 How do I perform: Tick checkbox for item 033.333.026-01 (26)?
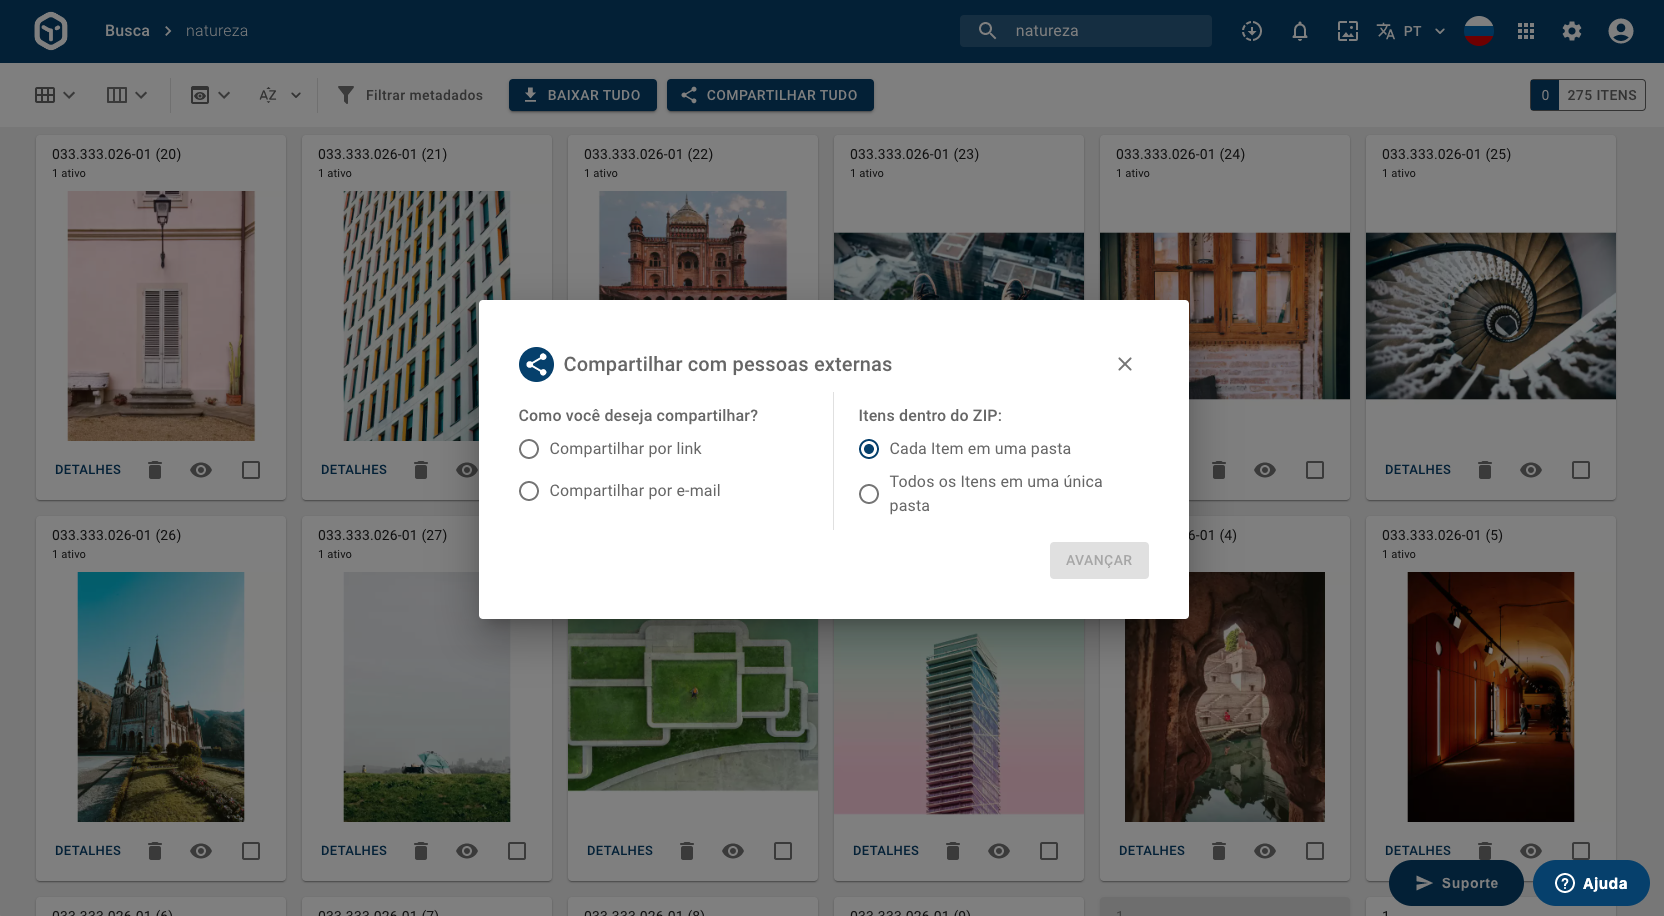click(x=251, y=851)
